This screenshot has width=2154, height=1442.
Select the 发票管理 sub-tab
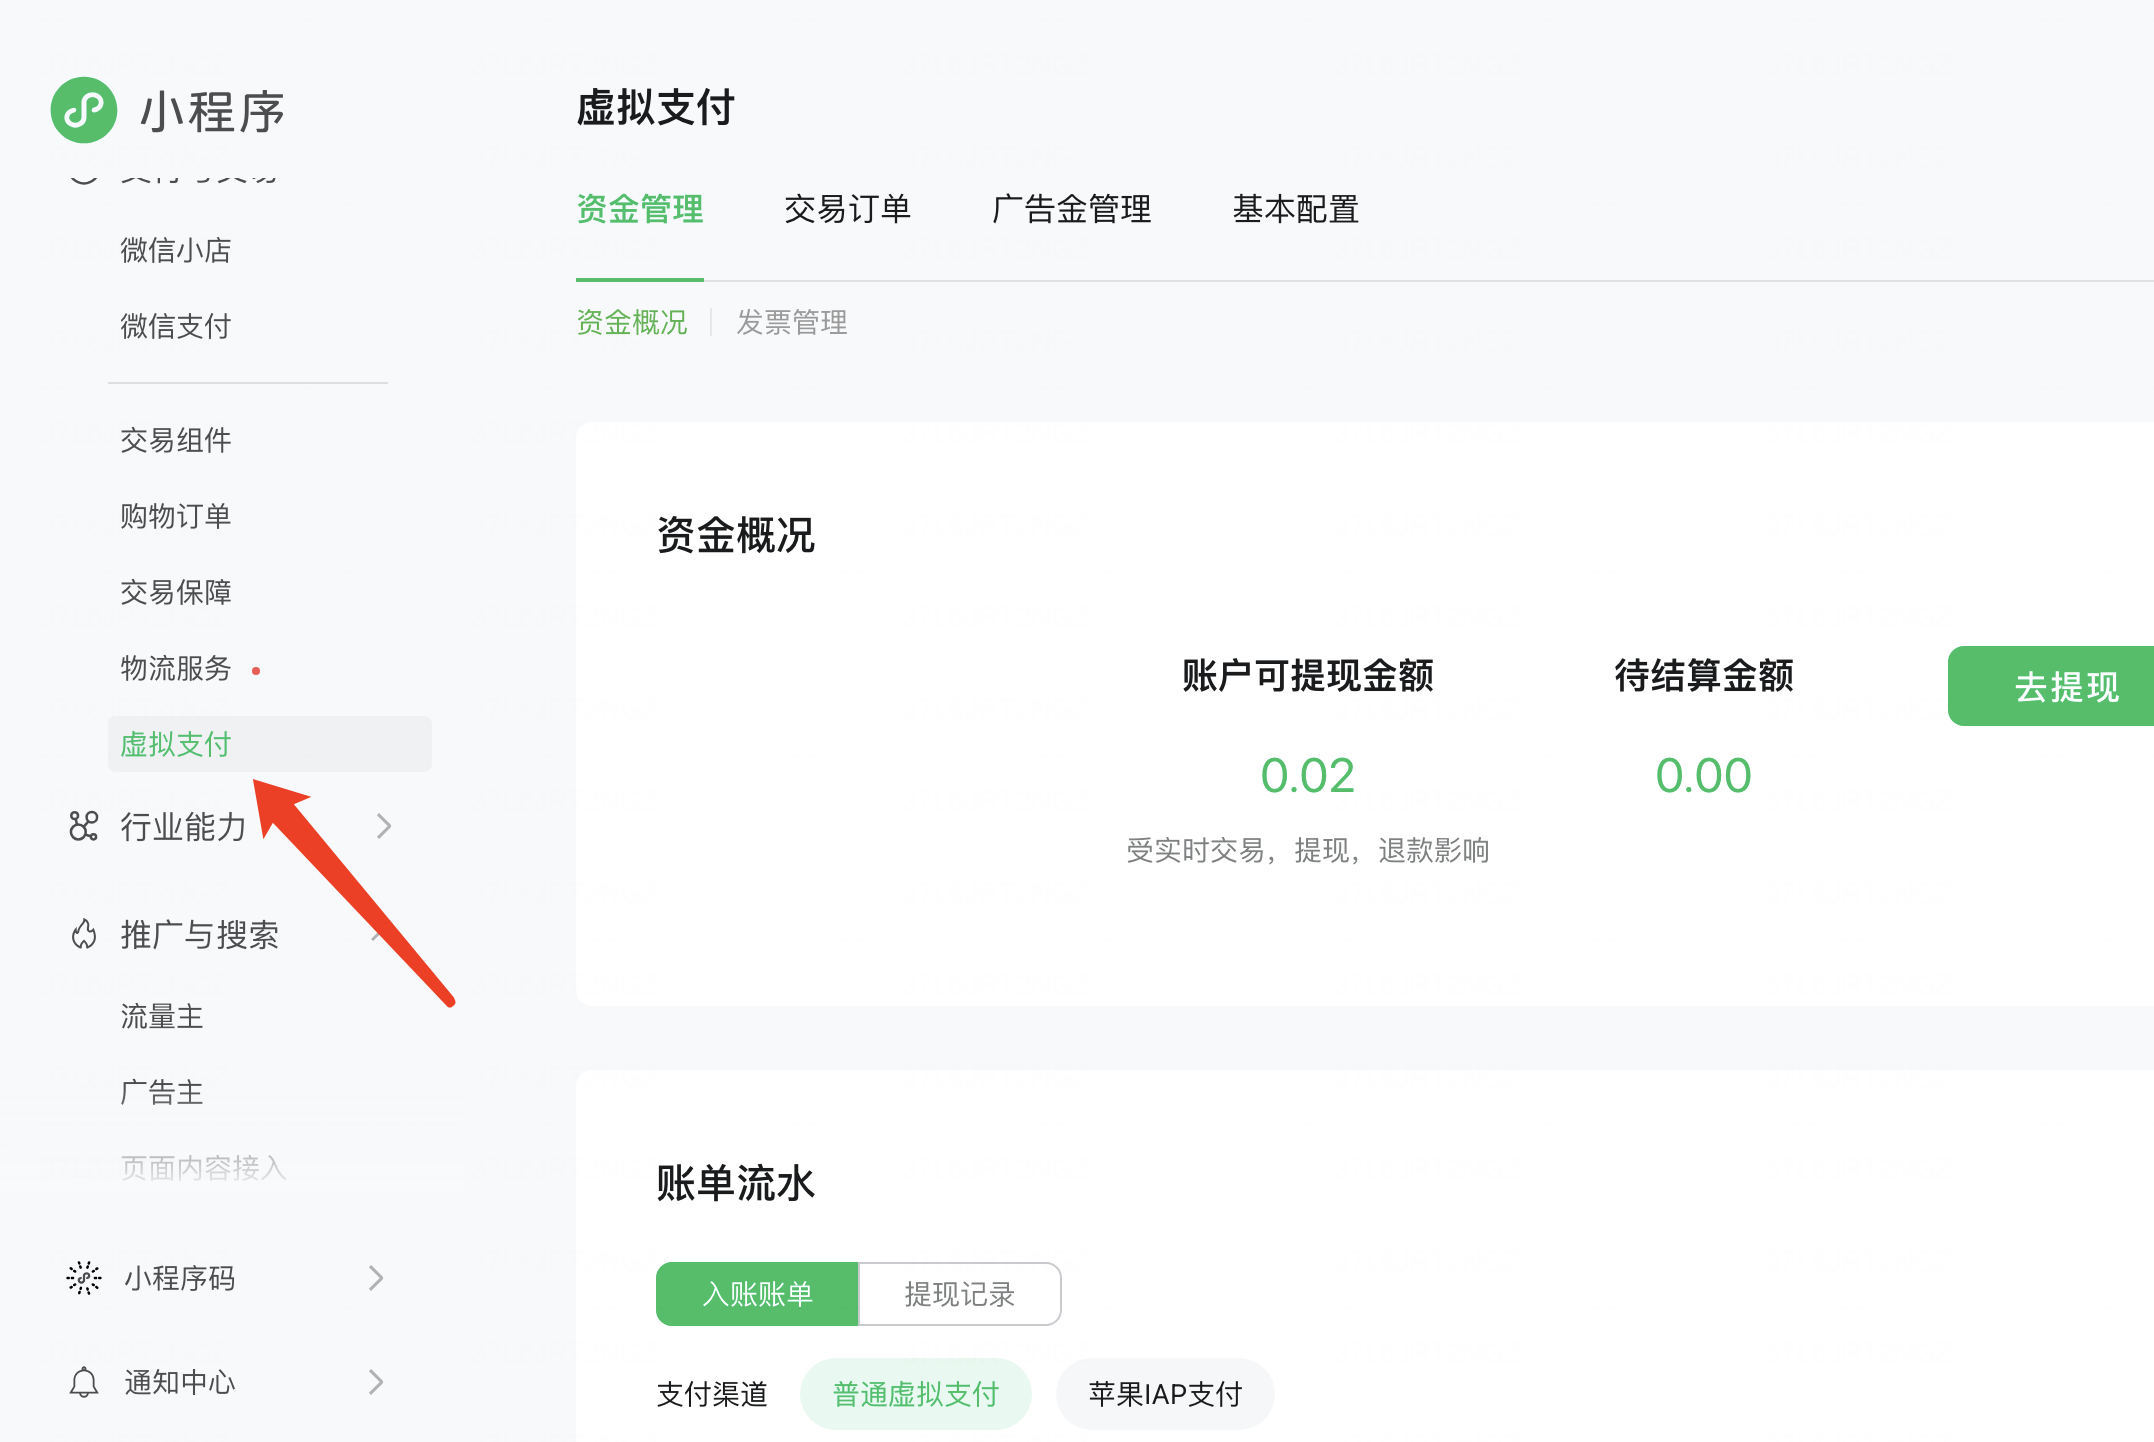(792, 322)
